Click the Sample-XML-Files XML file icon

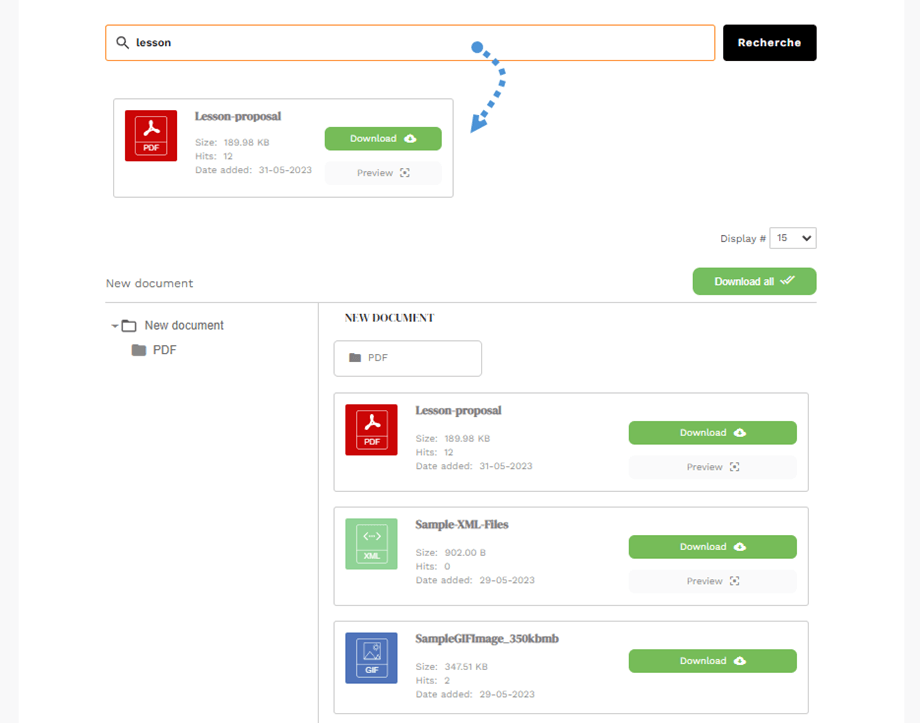371,544
